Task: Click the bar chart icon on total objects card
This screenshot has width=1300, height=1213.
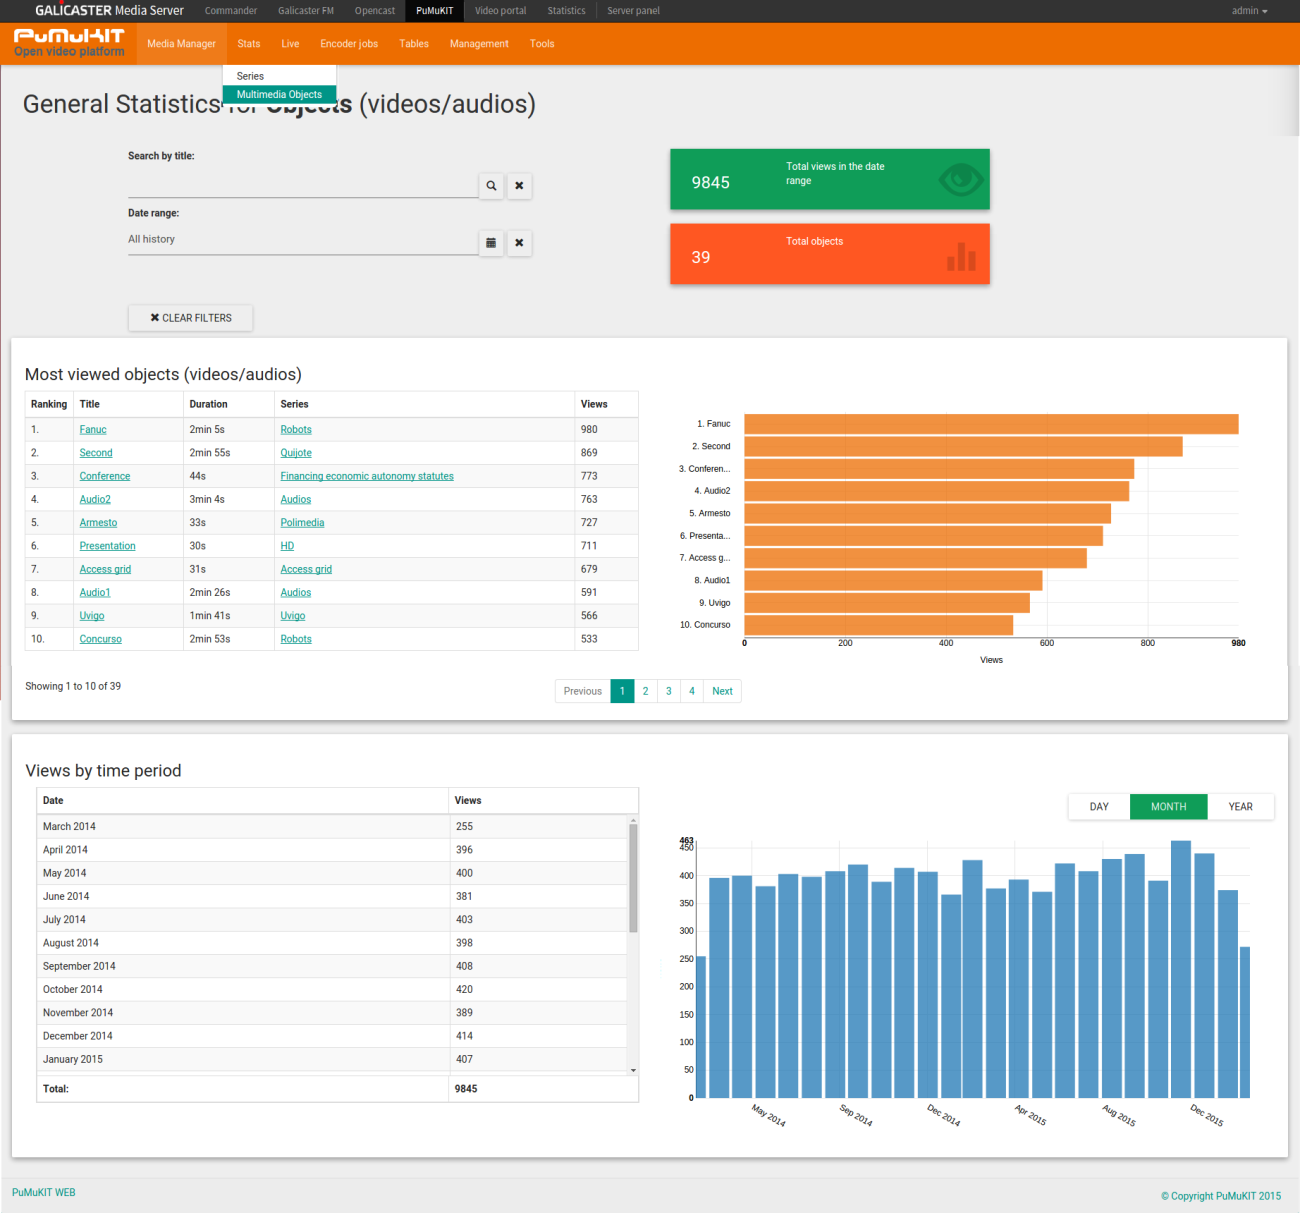Action: point(961,256)
